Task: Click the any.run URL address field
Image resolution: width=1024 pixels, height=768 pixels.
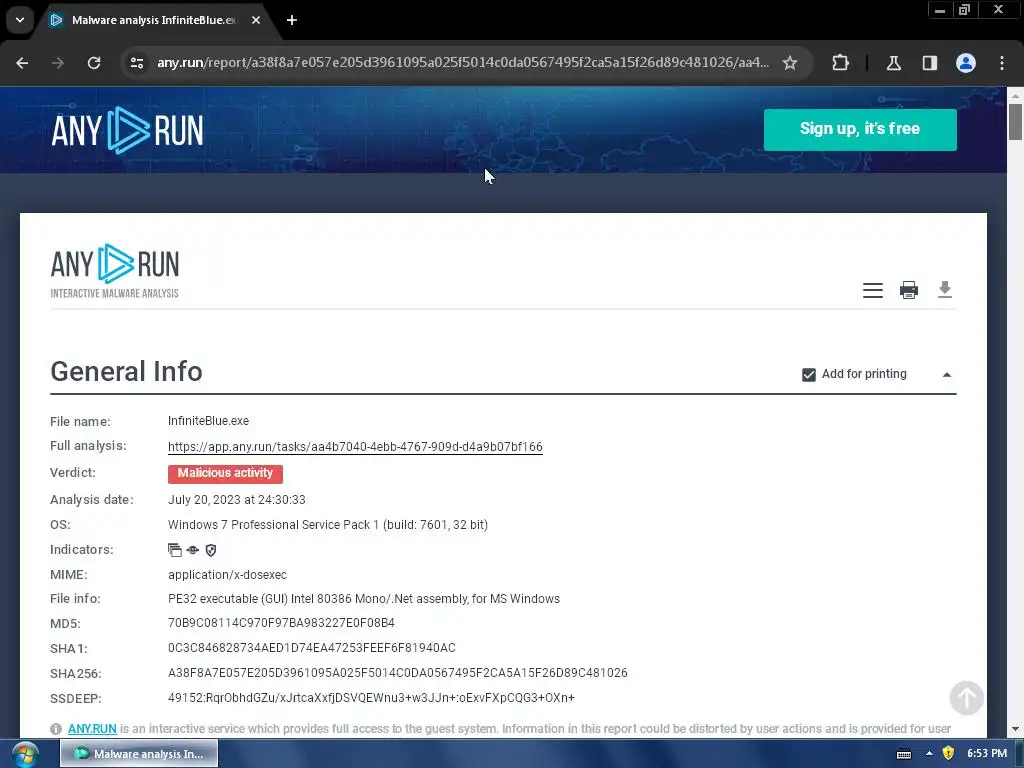Action: point(463,63)
